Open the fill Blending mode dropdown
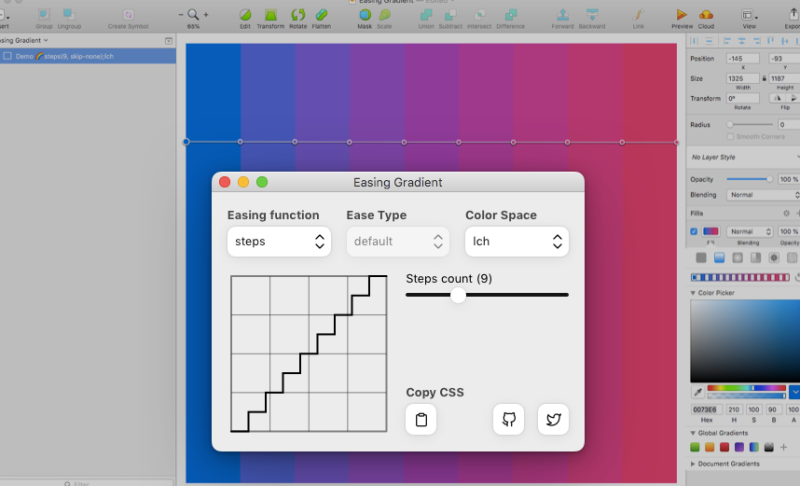The height and width of the screenshot is (486, 800). (749, 232)
